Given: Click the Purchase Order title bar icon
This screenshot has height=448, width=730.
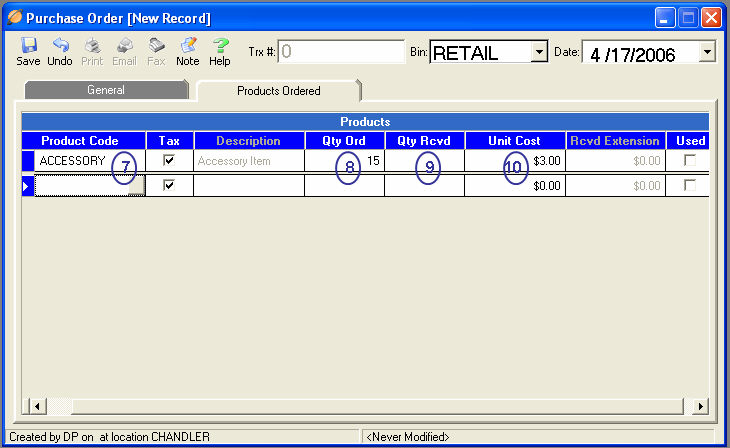Looking at the screenshot, I should point(14,18).
